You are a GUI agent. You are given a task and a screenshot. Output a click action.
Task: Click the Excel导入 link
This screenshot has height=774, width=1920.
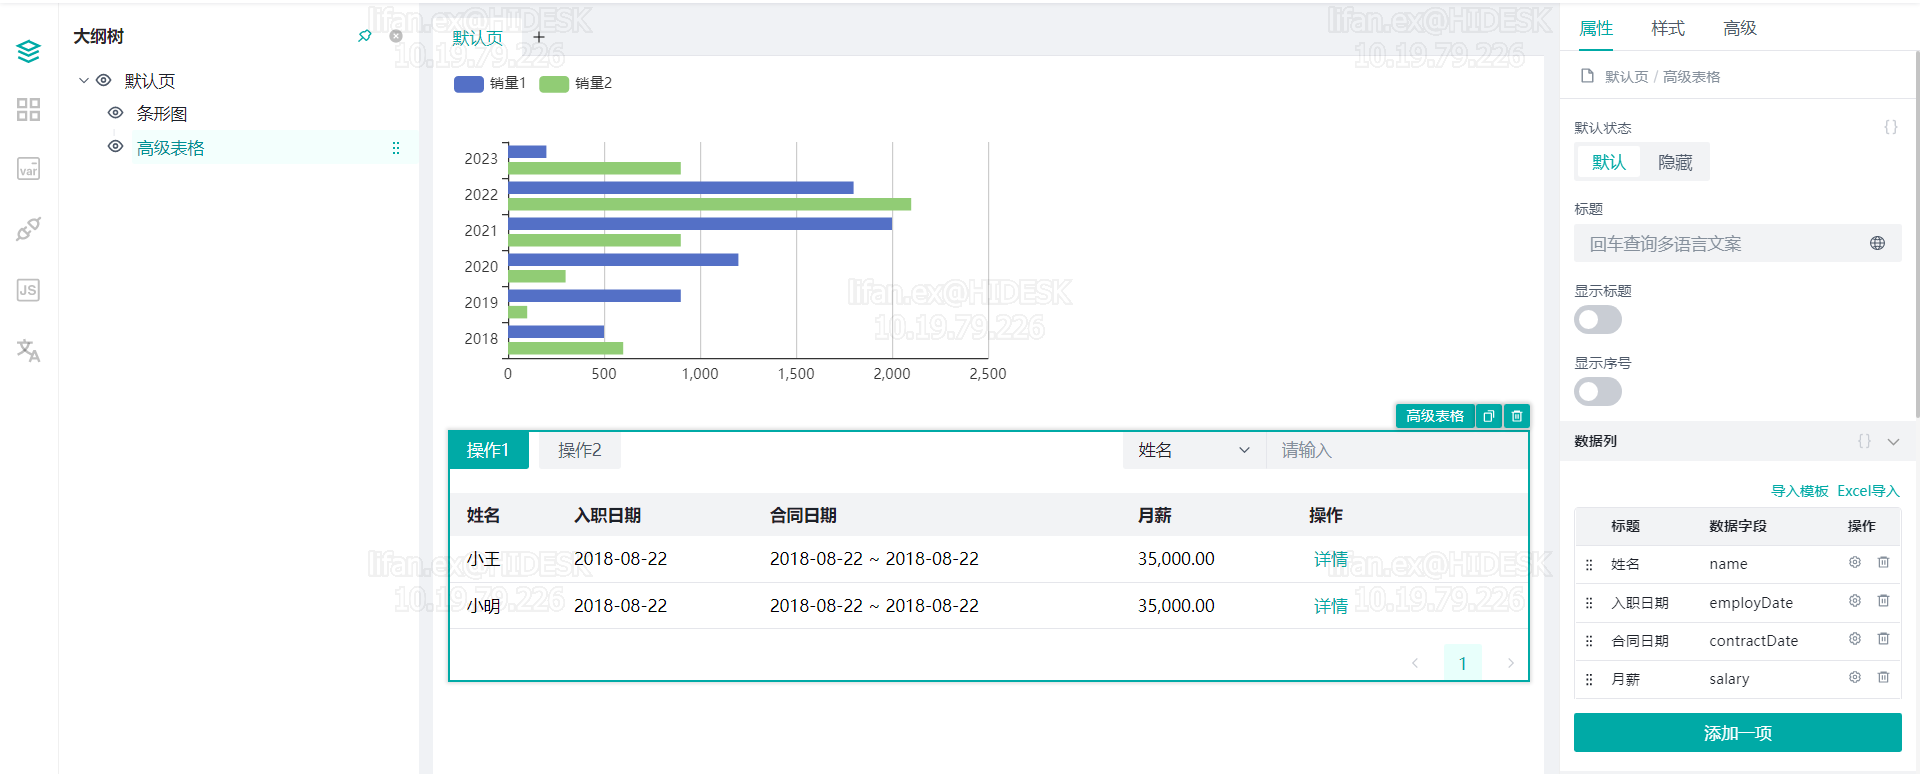click(1868, 491)
